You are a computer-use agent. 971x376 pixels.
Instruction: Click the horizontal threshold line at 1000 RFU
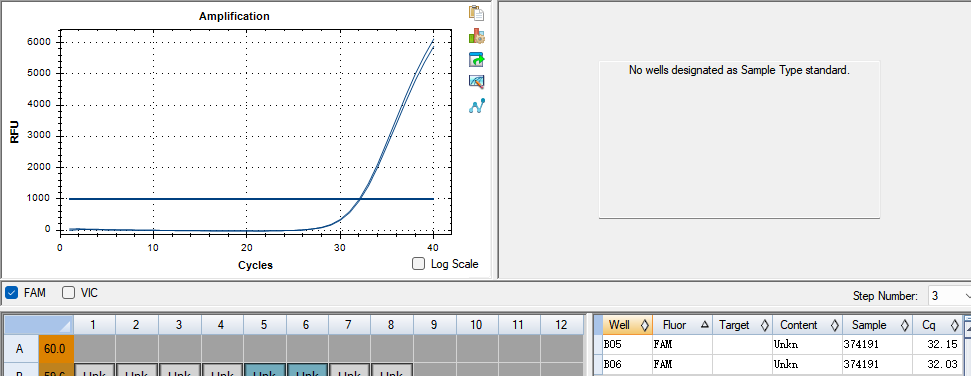pyautogui.click(x=251, y=199)
